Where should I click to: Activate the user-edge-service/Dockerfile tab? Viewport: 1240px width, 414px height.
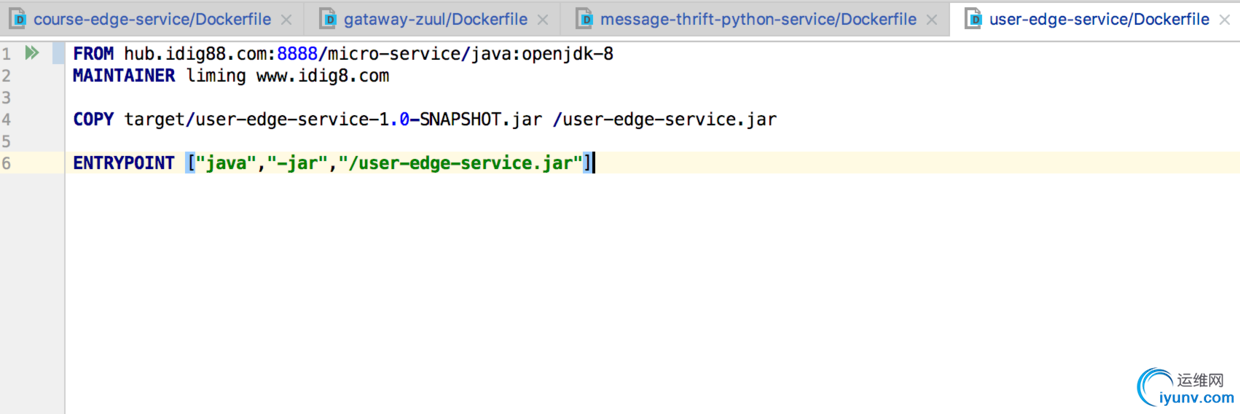(1099, 19)
